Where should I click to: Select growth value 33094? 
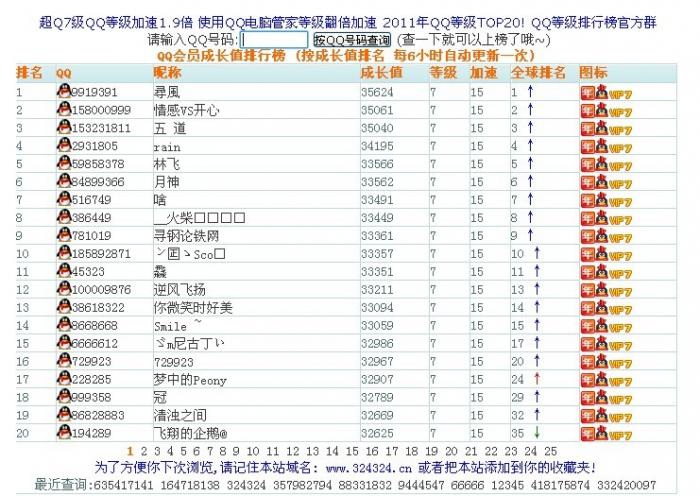pos(377,308)
